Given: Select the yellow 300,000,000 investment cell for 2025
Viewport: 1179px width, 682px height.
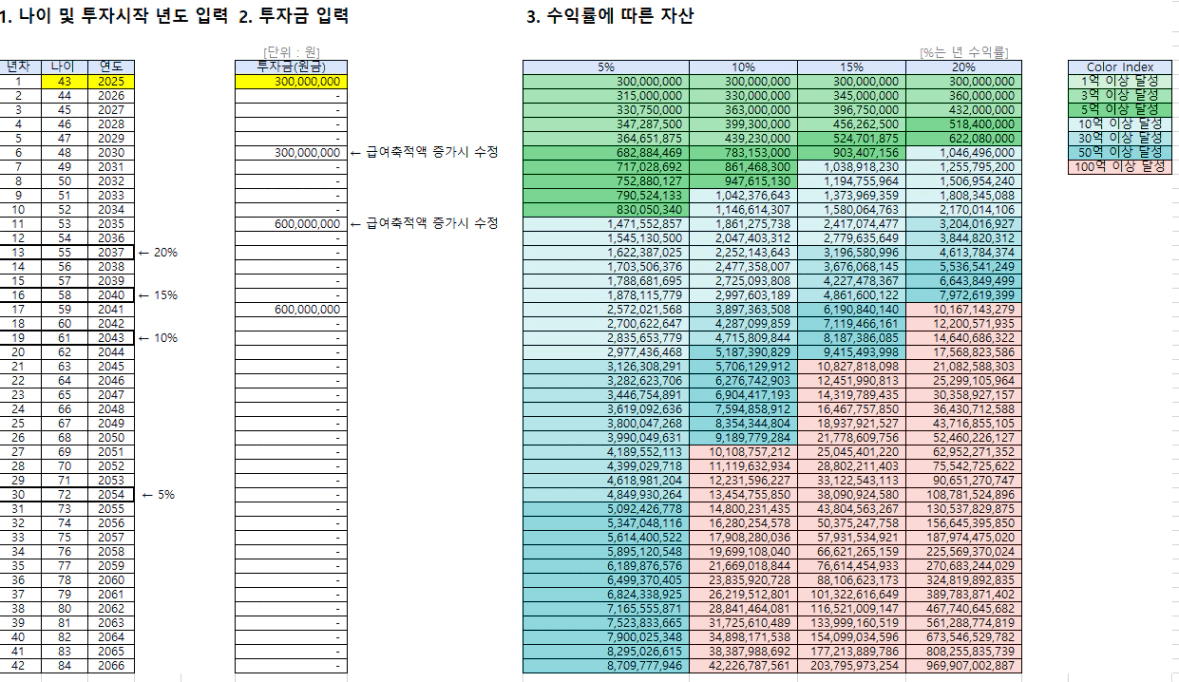Looking at the screenshot, I should pos(291,81).
